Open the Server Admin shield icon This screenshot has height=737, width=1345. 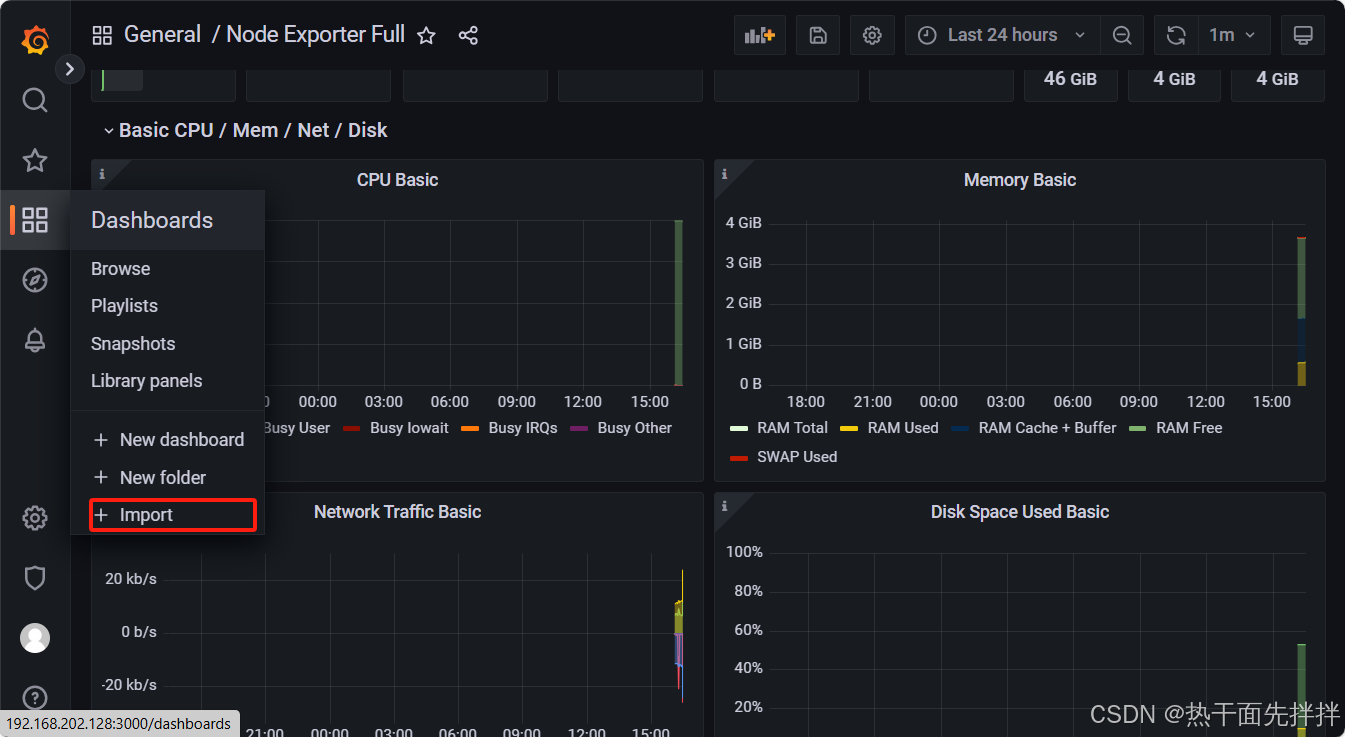click(35, 578)
